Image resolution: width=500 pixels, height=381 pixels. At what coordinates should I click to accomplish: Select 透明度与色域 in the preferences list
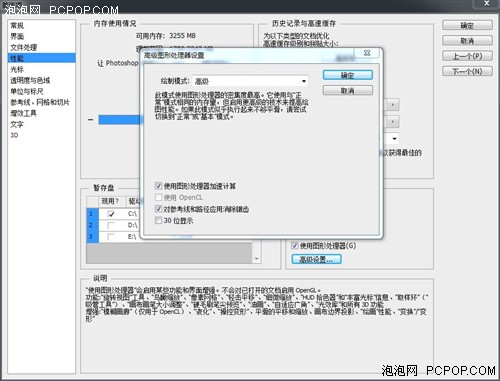tap(42, 80)
